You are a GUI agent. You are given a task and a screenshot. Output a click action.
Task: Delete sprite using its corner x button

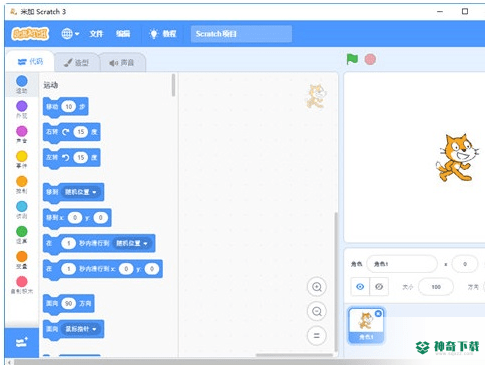[x=378, y=313]
